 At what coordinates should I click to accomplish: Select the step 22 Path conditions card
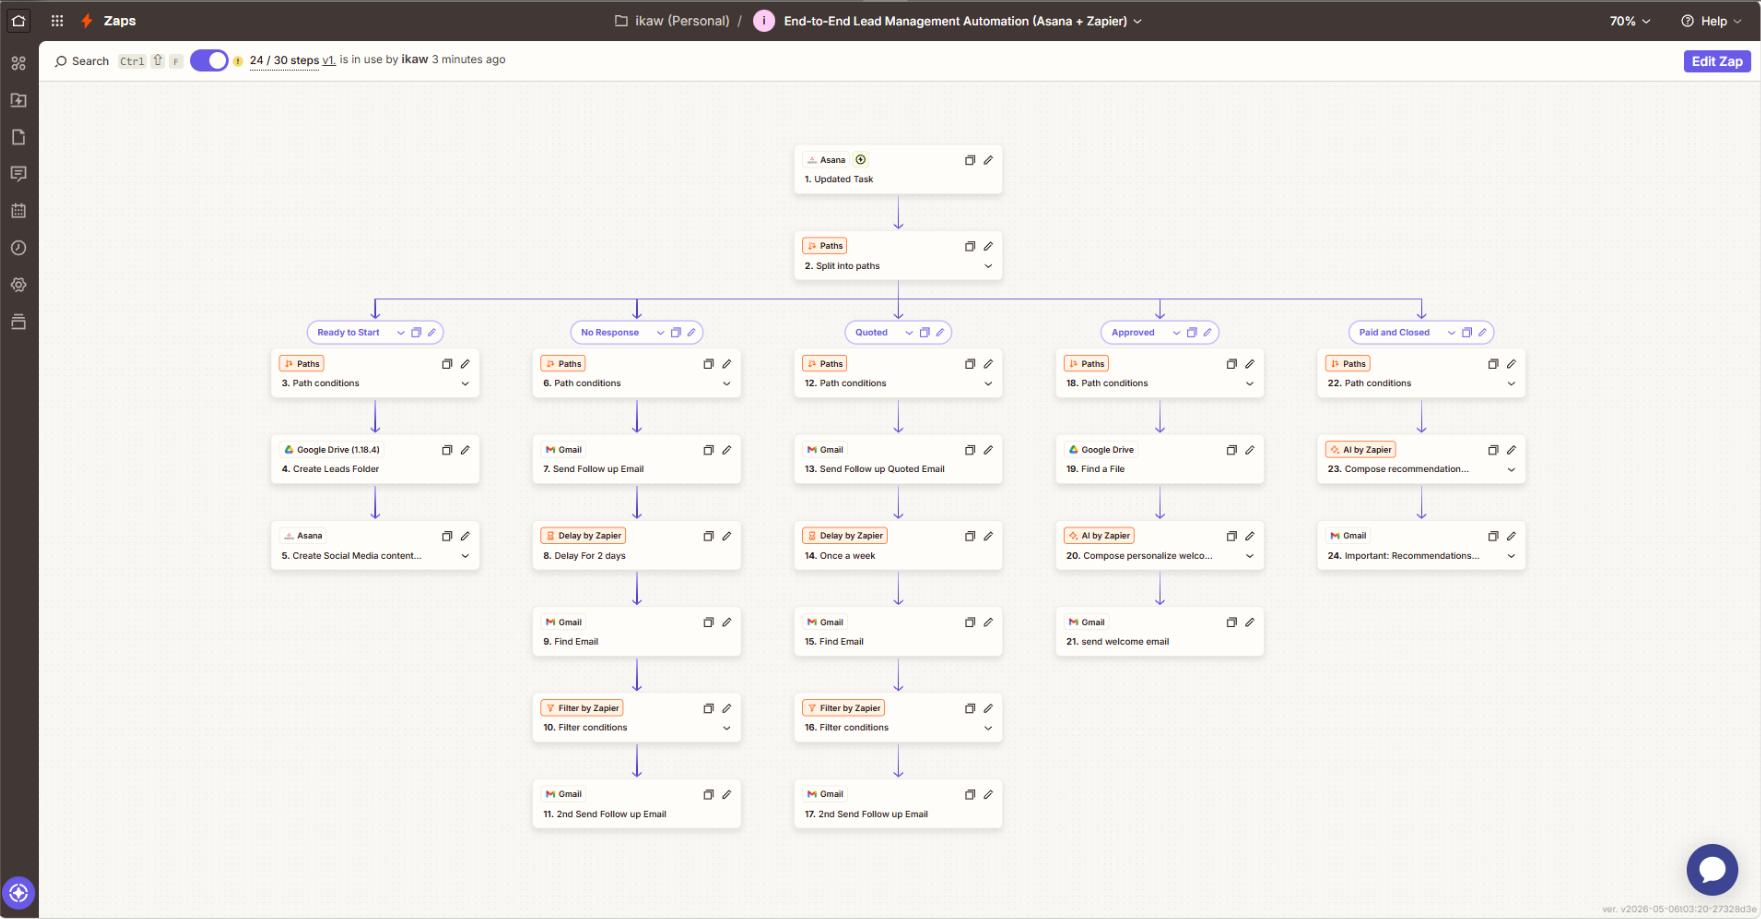(1421, 374)
